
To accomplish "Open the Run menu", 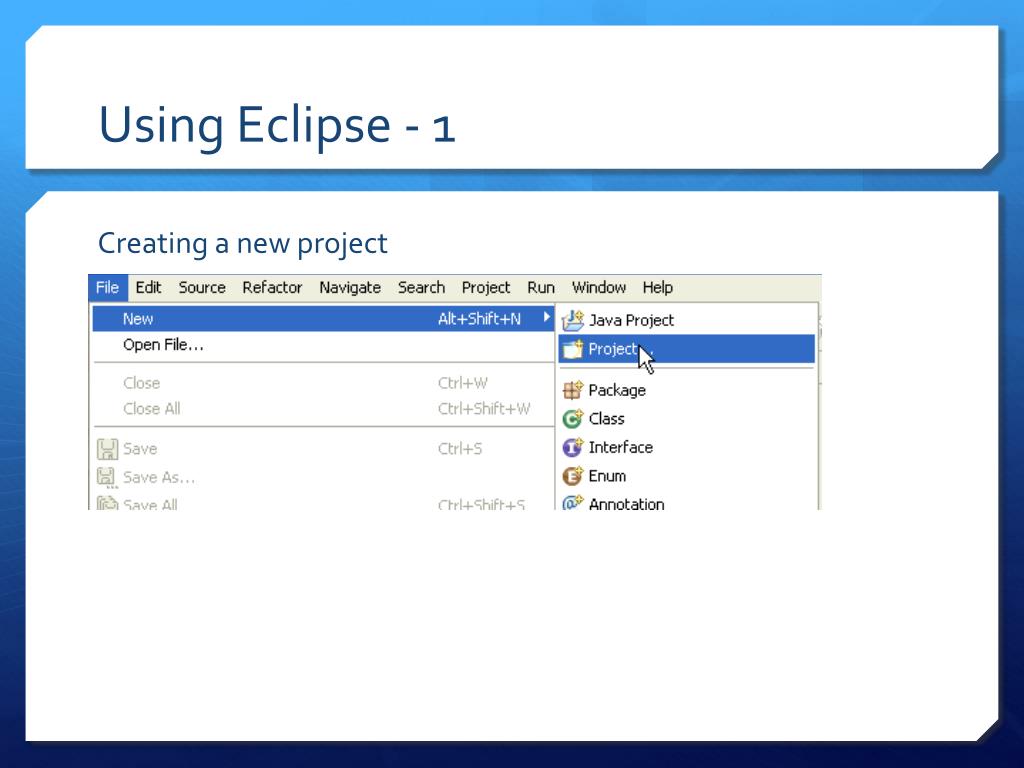I will (541, 287).
